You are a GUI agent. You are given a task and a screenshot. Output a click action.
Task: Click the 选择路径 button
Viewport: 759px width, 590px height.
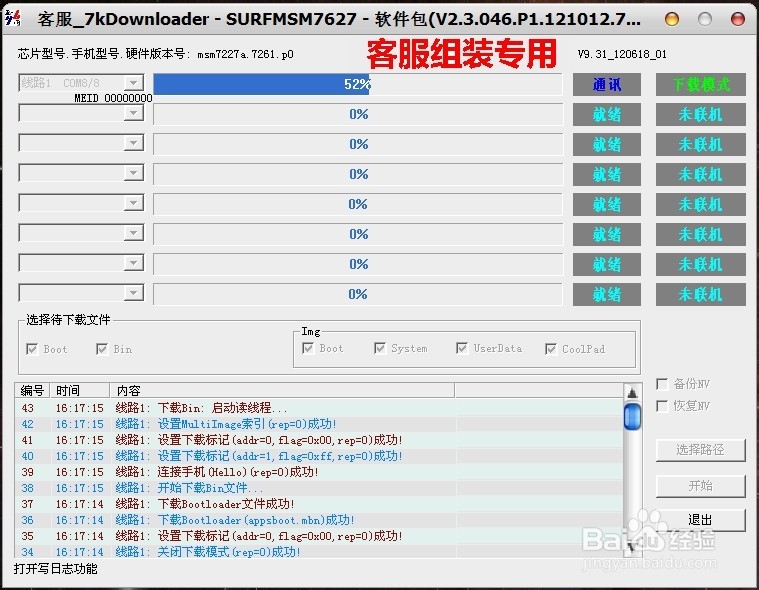pos(700,450)
